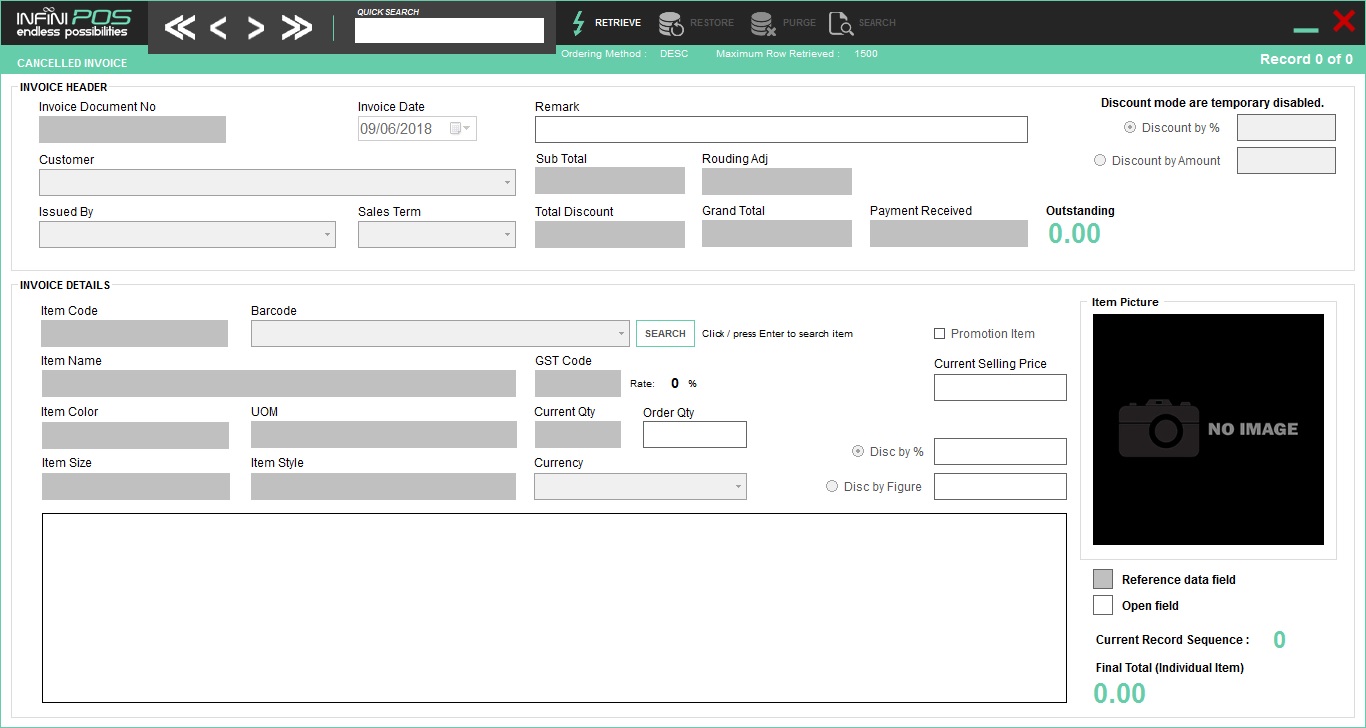Click the Retrieve lightning icon
Screen dimensions: 1366x728
pyautogui.click(x=578, y=23)
